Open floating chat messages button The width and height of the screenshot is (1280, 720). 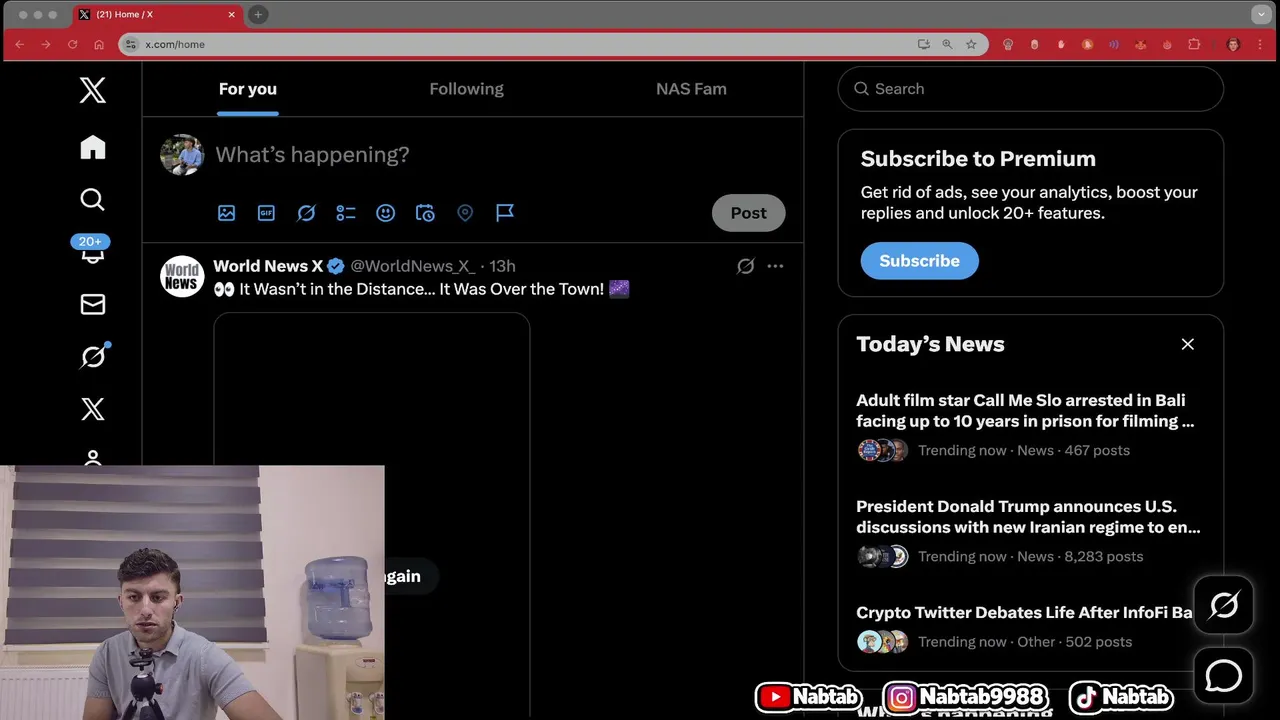click(1224, 676)
